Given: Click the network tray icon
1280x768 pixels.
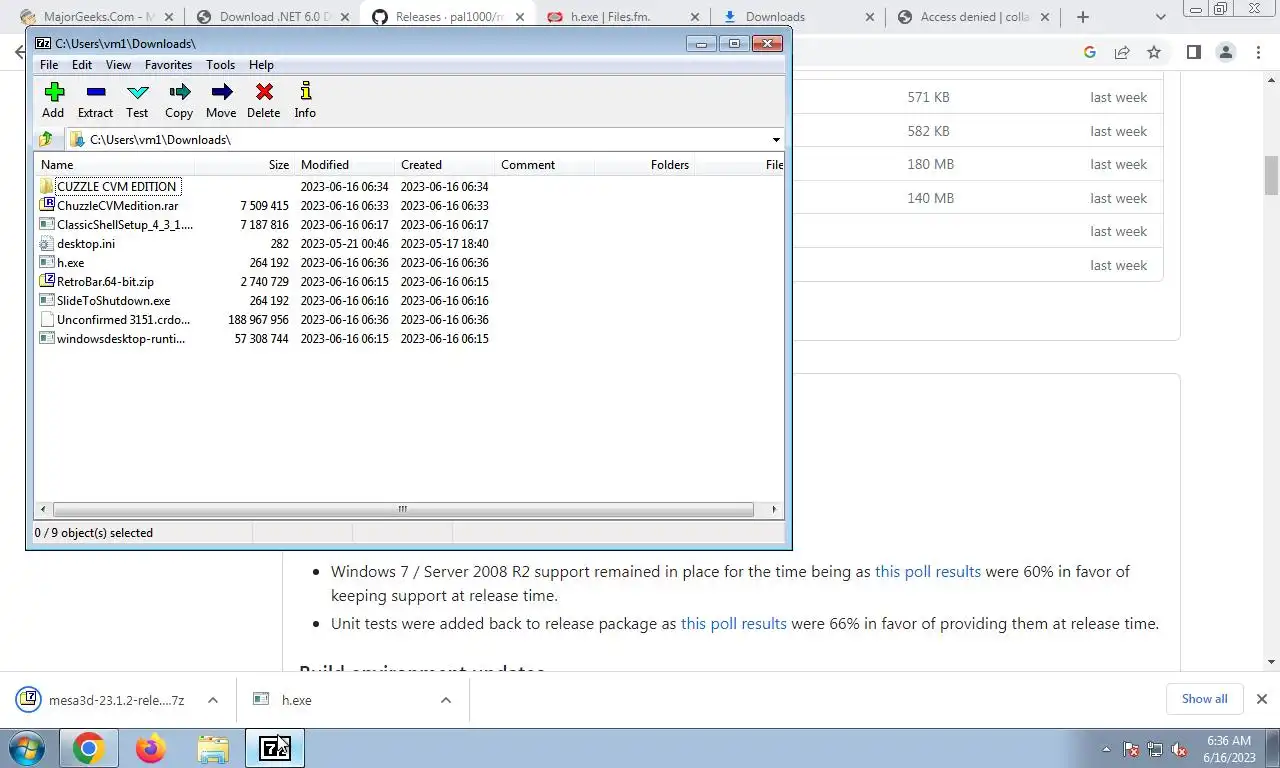Looking at the screenshot, I should pos(1155,749).
